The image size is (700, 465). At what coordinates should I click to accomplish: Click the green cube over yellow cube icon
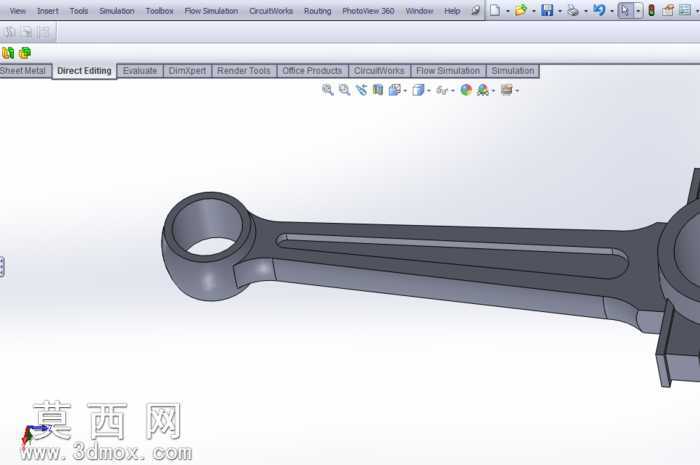[25, 53]
